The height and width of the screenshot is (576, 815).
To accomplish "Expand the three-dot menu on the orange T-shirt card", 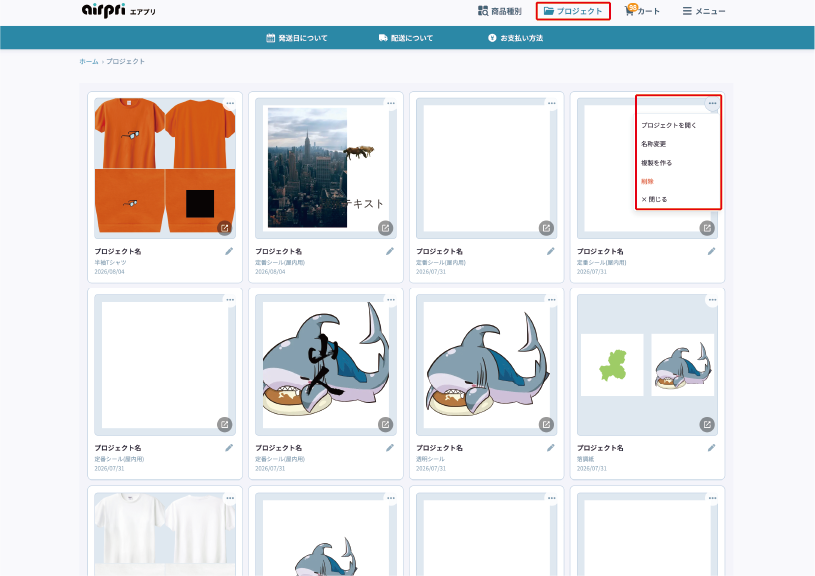I will point(230,103).
